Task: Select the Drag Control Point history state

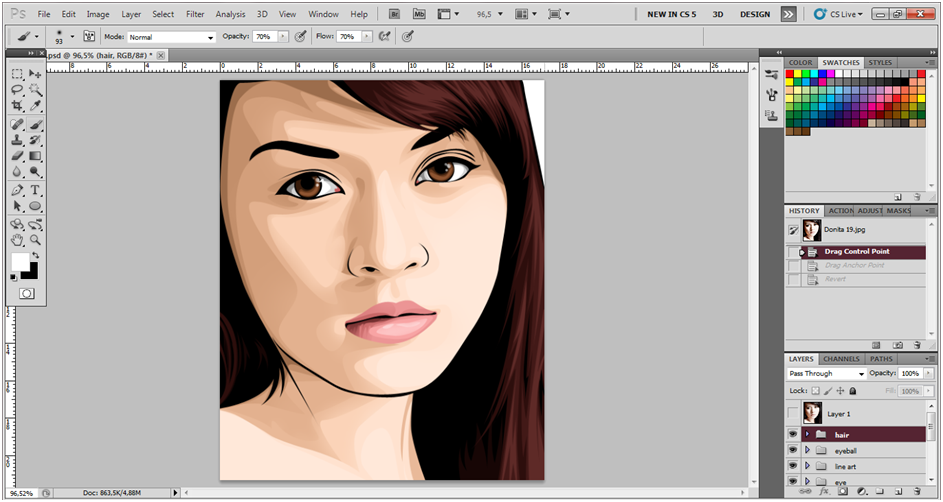Action: coord(856,252)
